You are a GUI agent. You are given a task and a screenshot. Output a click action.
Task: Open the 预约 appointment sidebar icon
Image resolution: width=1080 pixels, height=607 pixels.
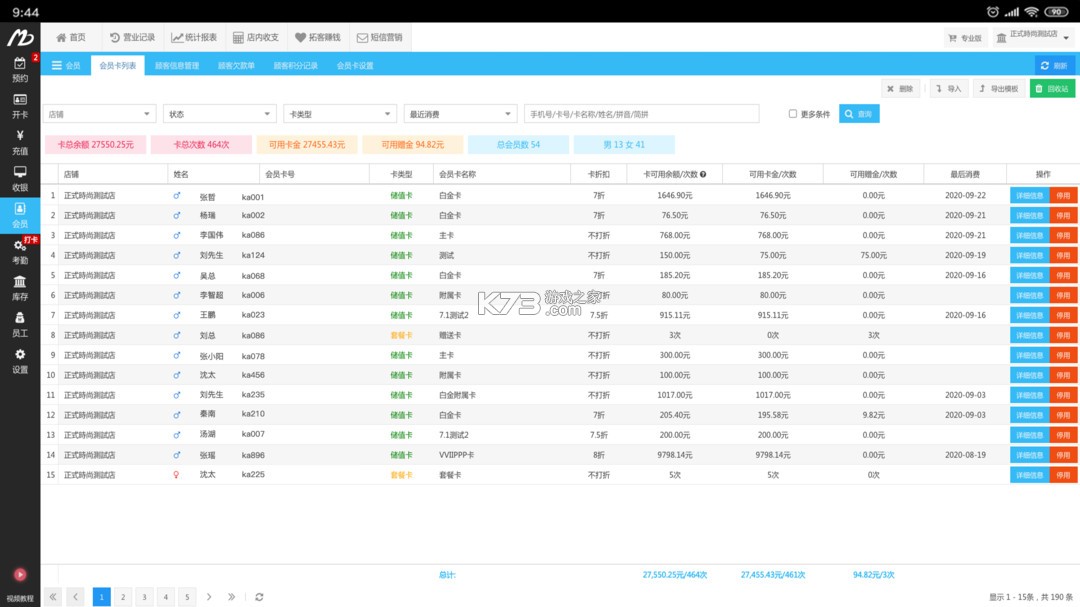(x=20, y=70)
